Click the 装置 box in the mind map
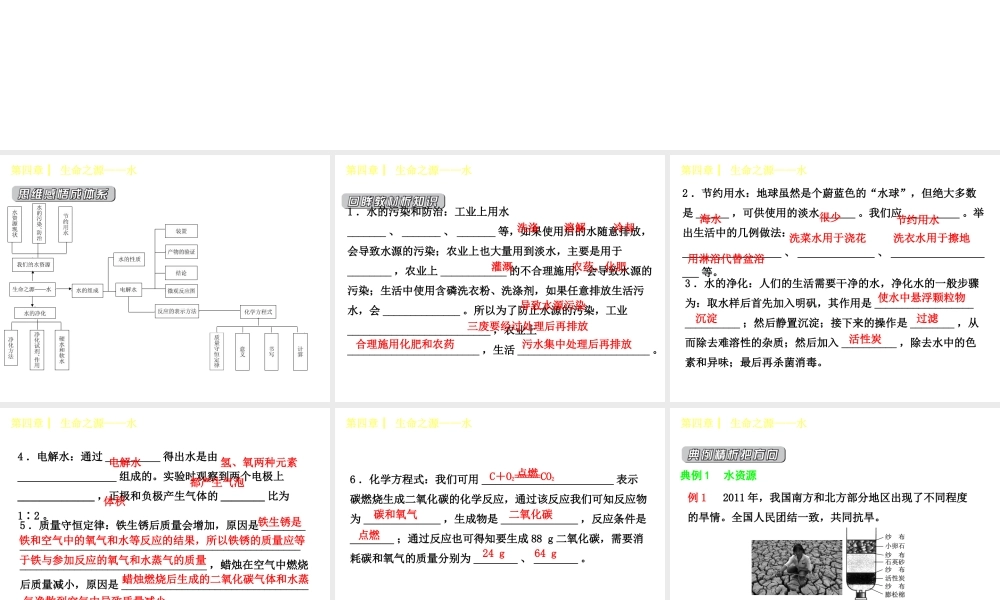The height and width of the screenshot is (600, 1000). pyautogui.click(x=181, y=231)
